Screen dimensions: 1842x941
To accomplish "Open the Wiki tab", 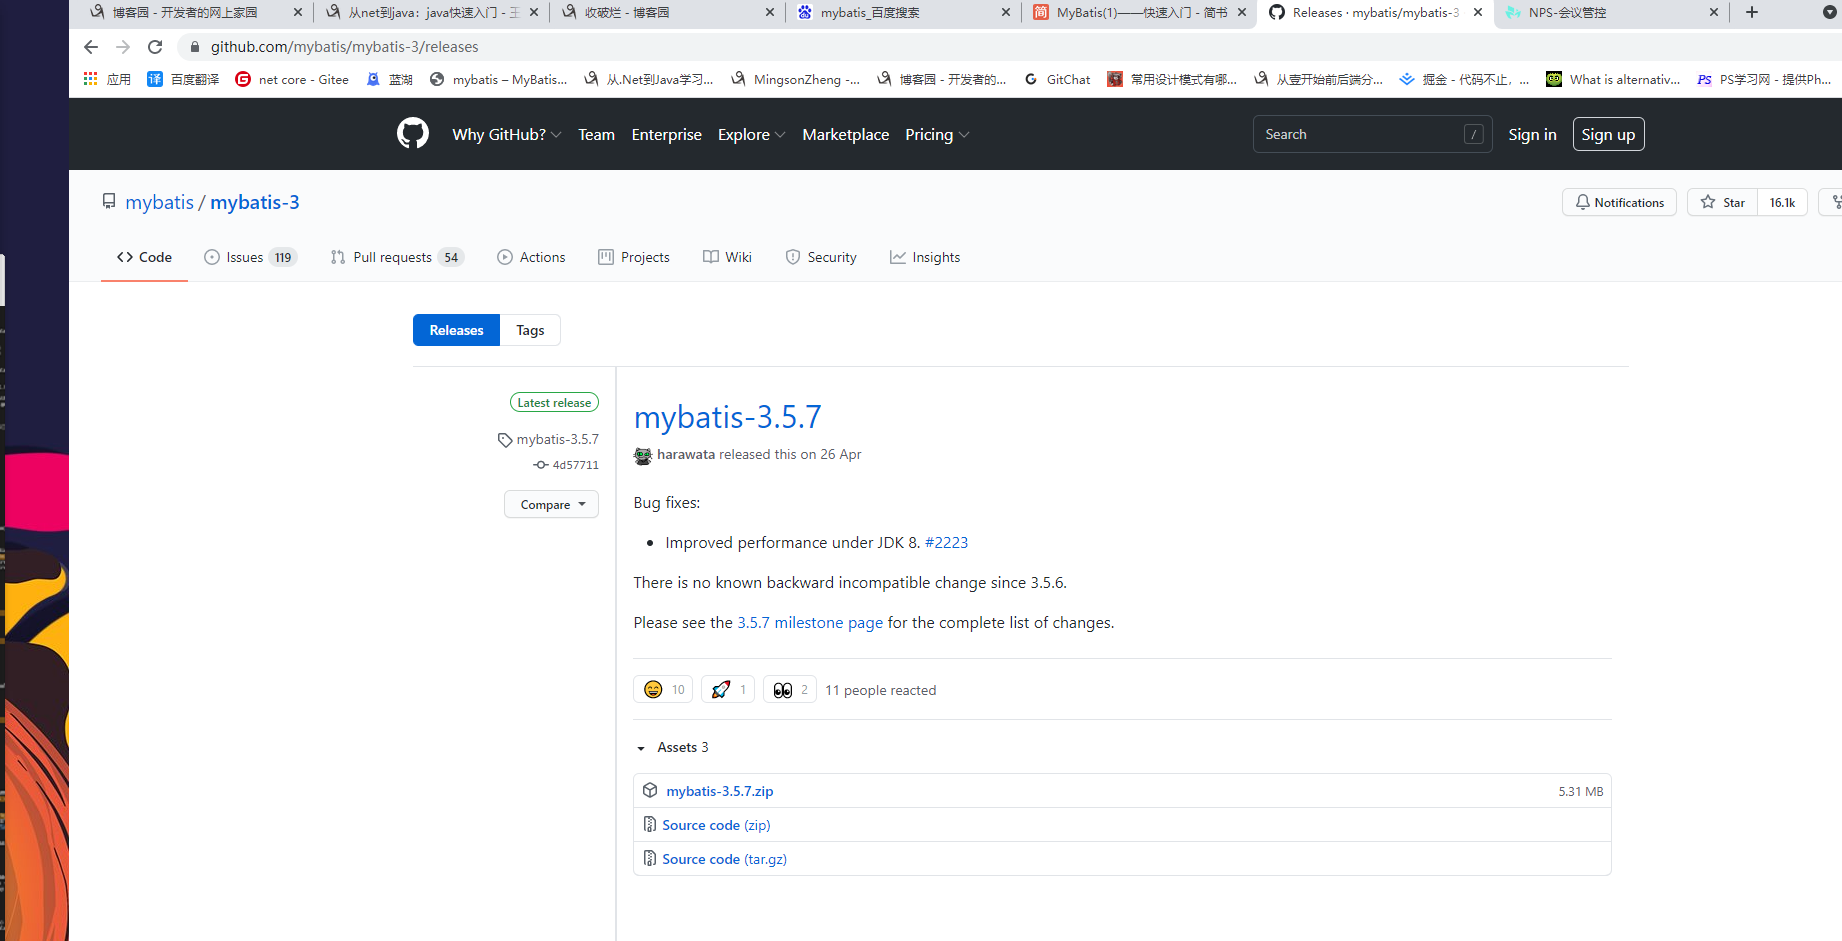I will [x=727, y=257].
